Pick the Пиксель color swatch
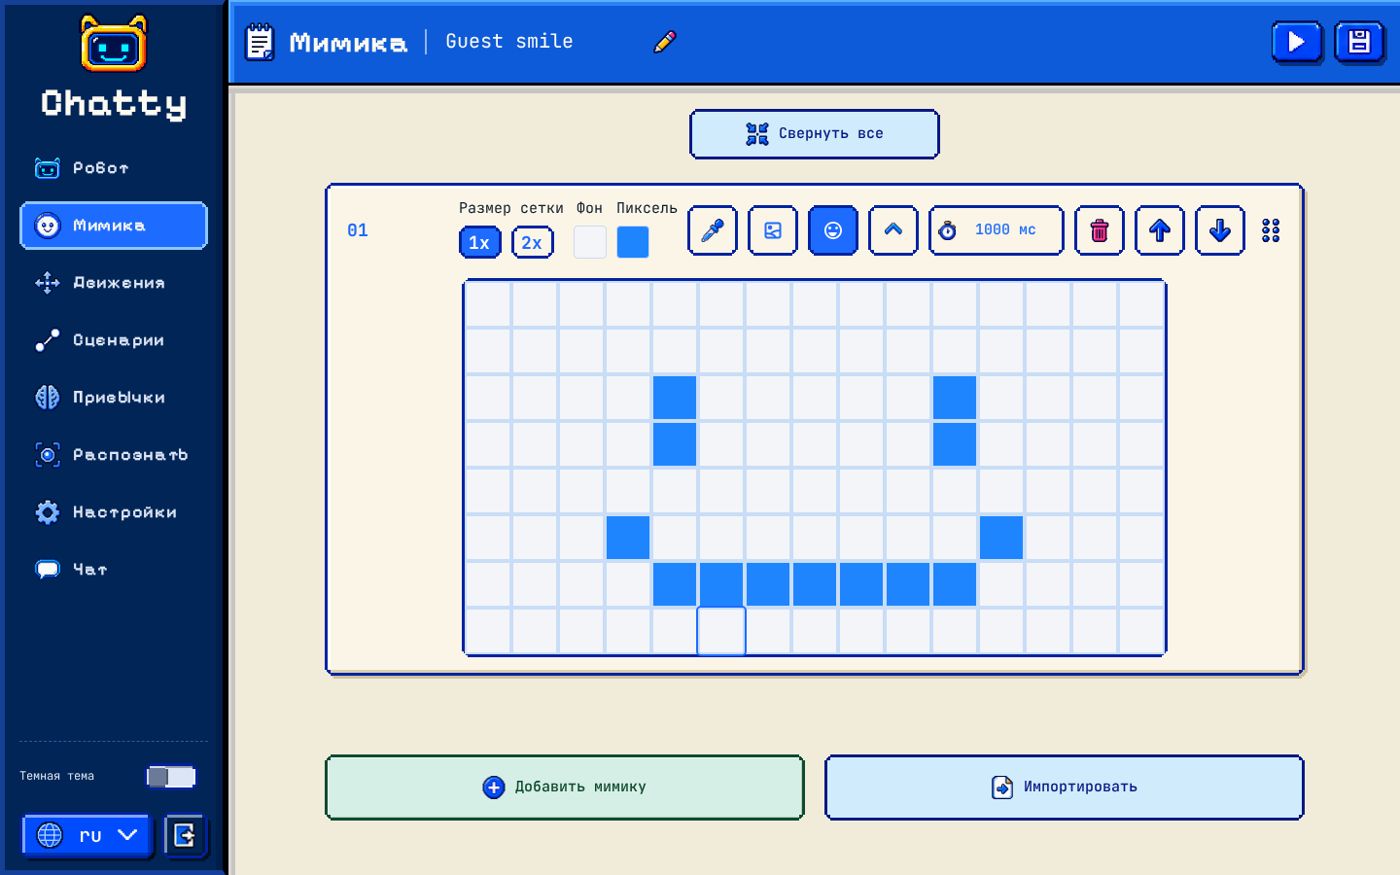This screenshot has width=1400, height=875. click(x=633, y=242)
